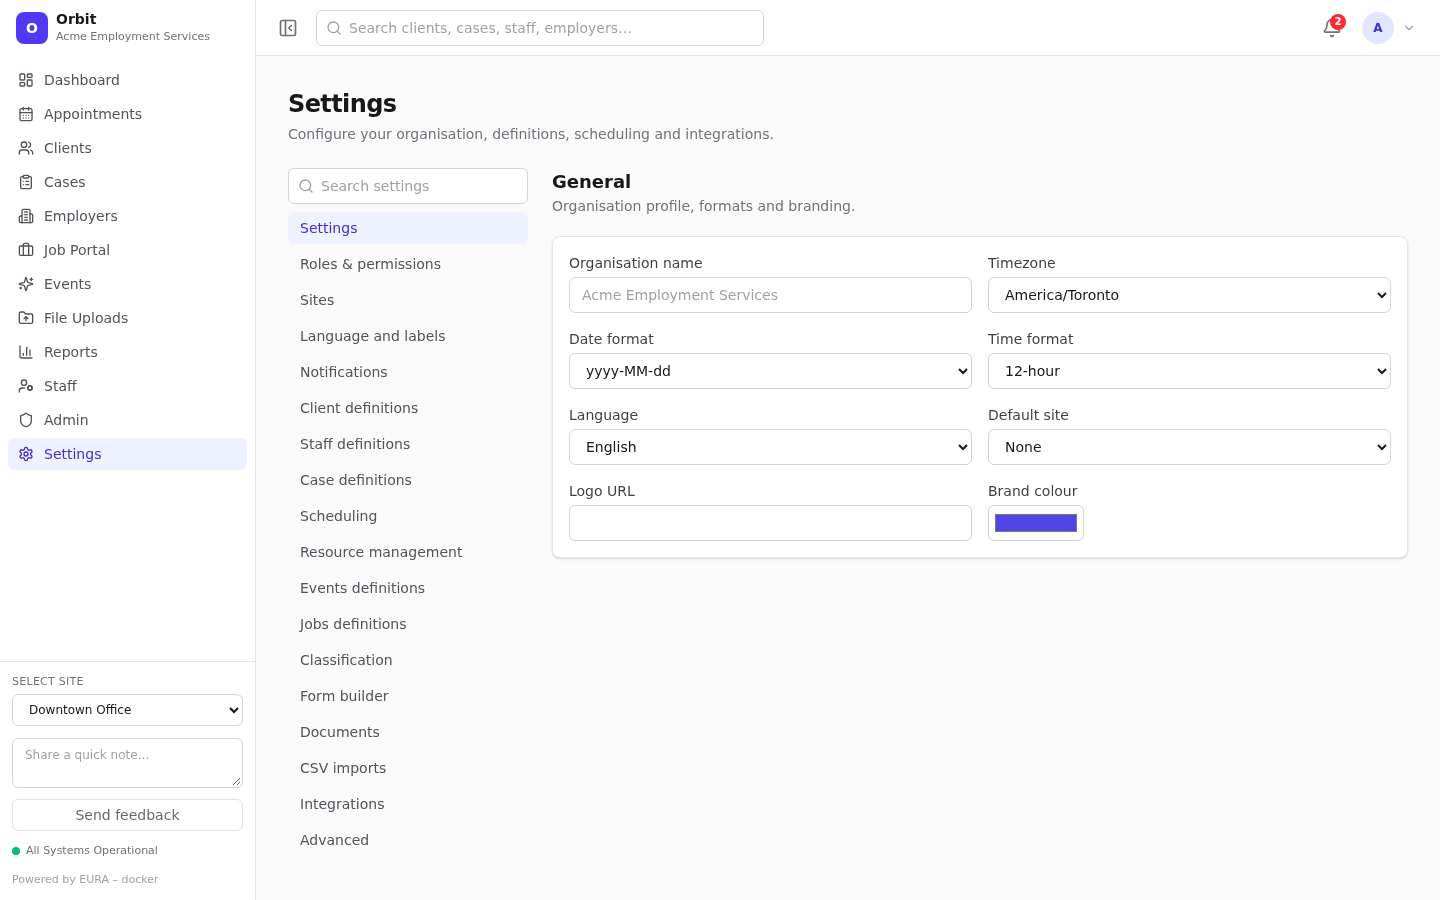Focus the Logo URL field
This screenshot has width=1440, height=900.
(x=770, y=523)
